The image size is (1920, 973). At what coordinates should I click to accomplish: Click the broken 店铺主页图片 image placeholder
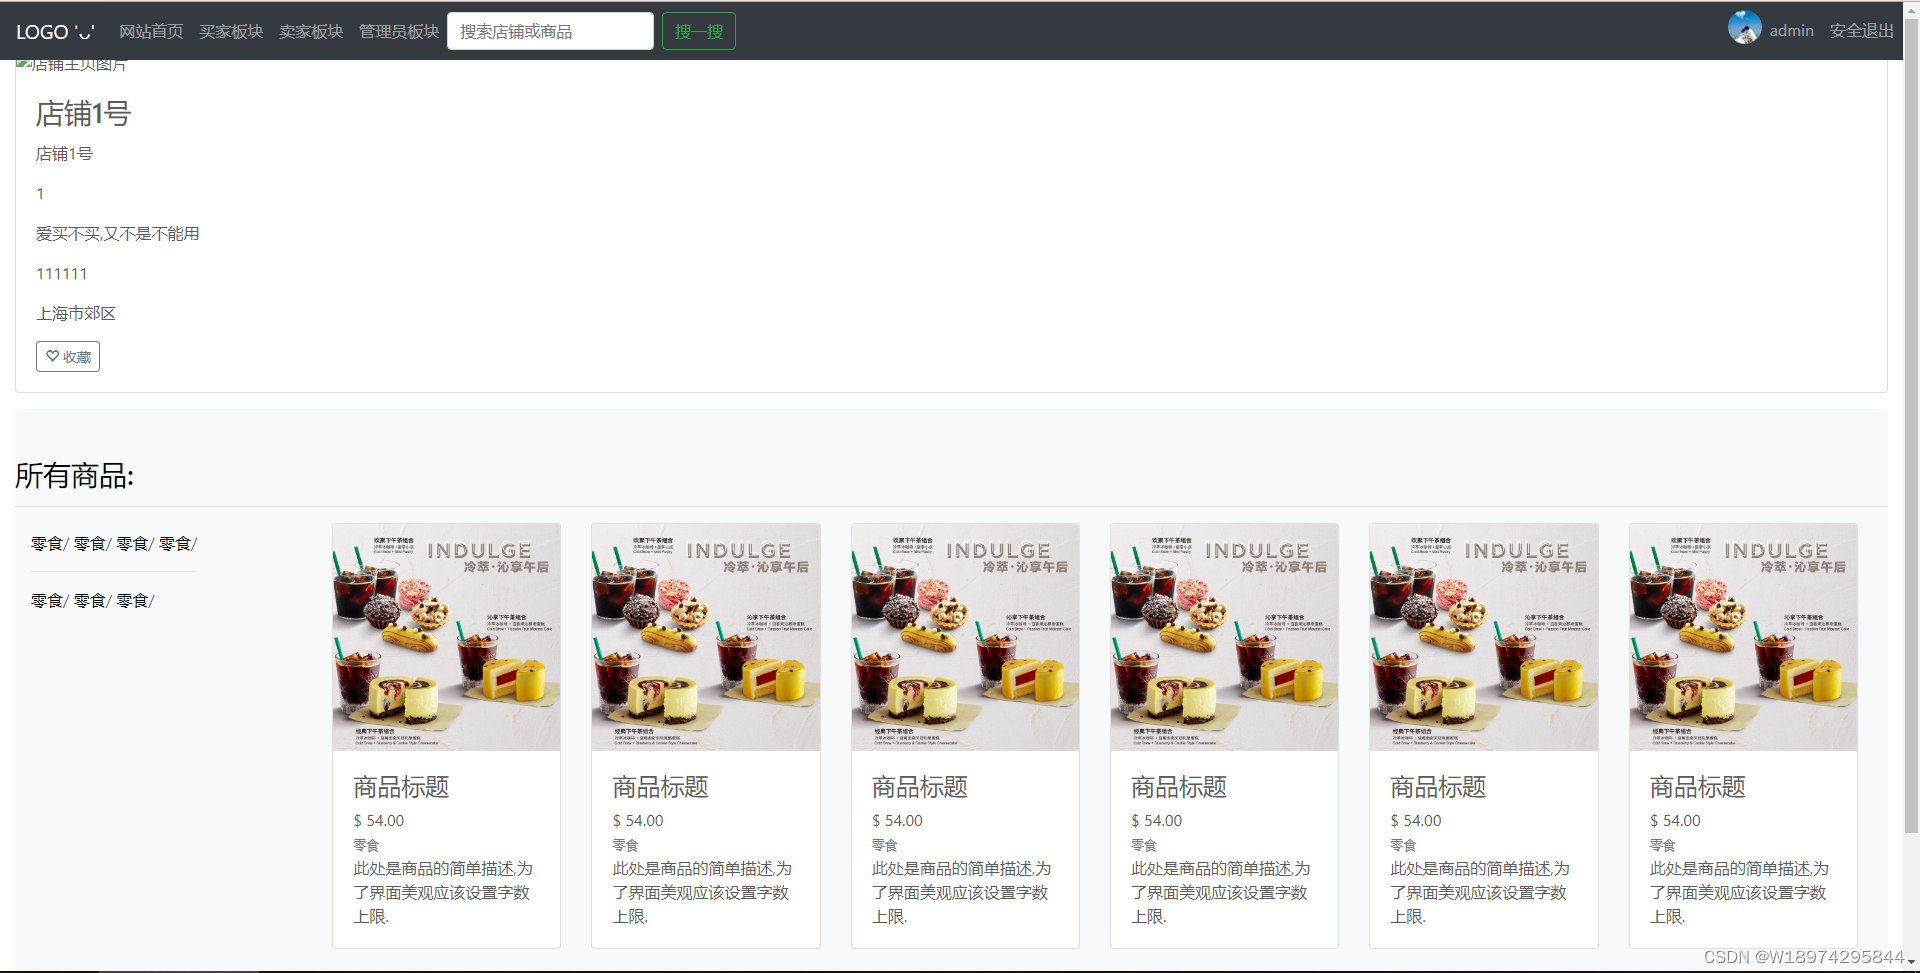pyautogui.click(x=72, y=65)
